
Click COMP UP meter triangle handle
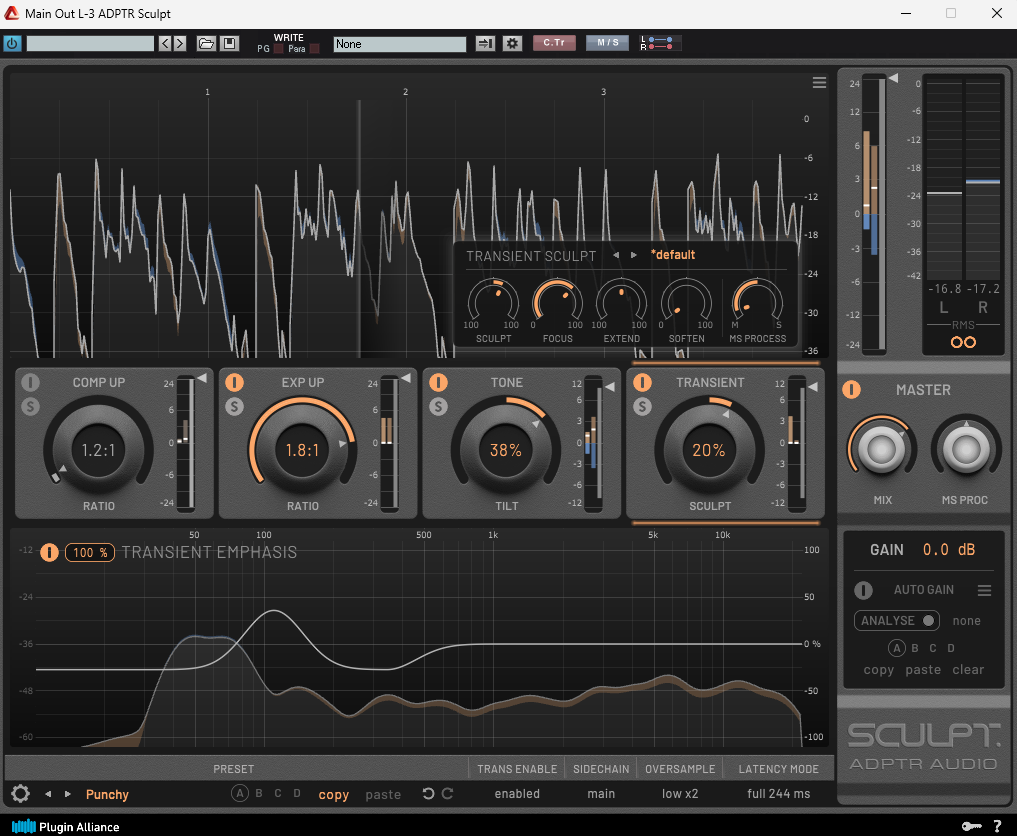pyautogui.click(x=202, y=378)
